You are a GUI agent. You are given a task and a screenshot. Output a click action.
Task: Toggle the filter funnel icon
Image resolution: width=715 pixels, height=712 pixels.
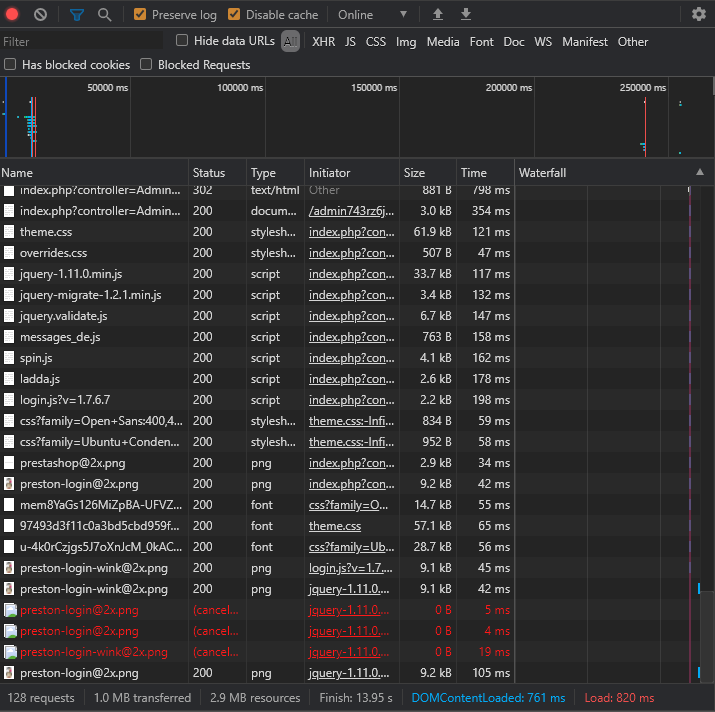(77, 15)
